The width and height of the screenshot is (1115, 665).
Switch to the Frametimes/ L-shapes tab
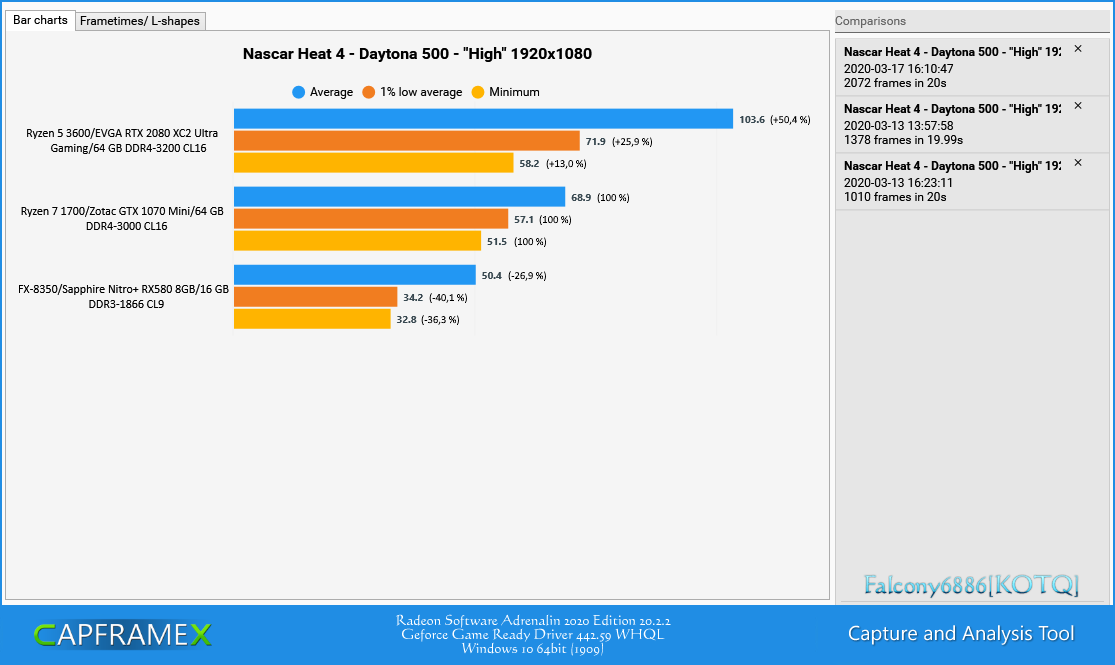140,21
